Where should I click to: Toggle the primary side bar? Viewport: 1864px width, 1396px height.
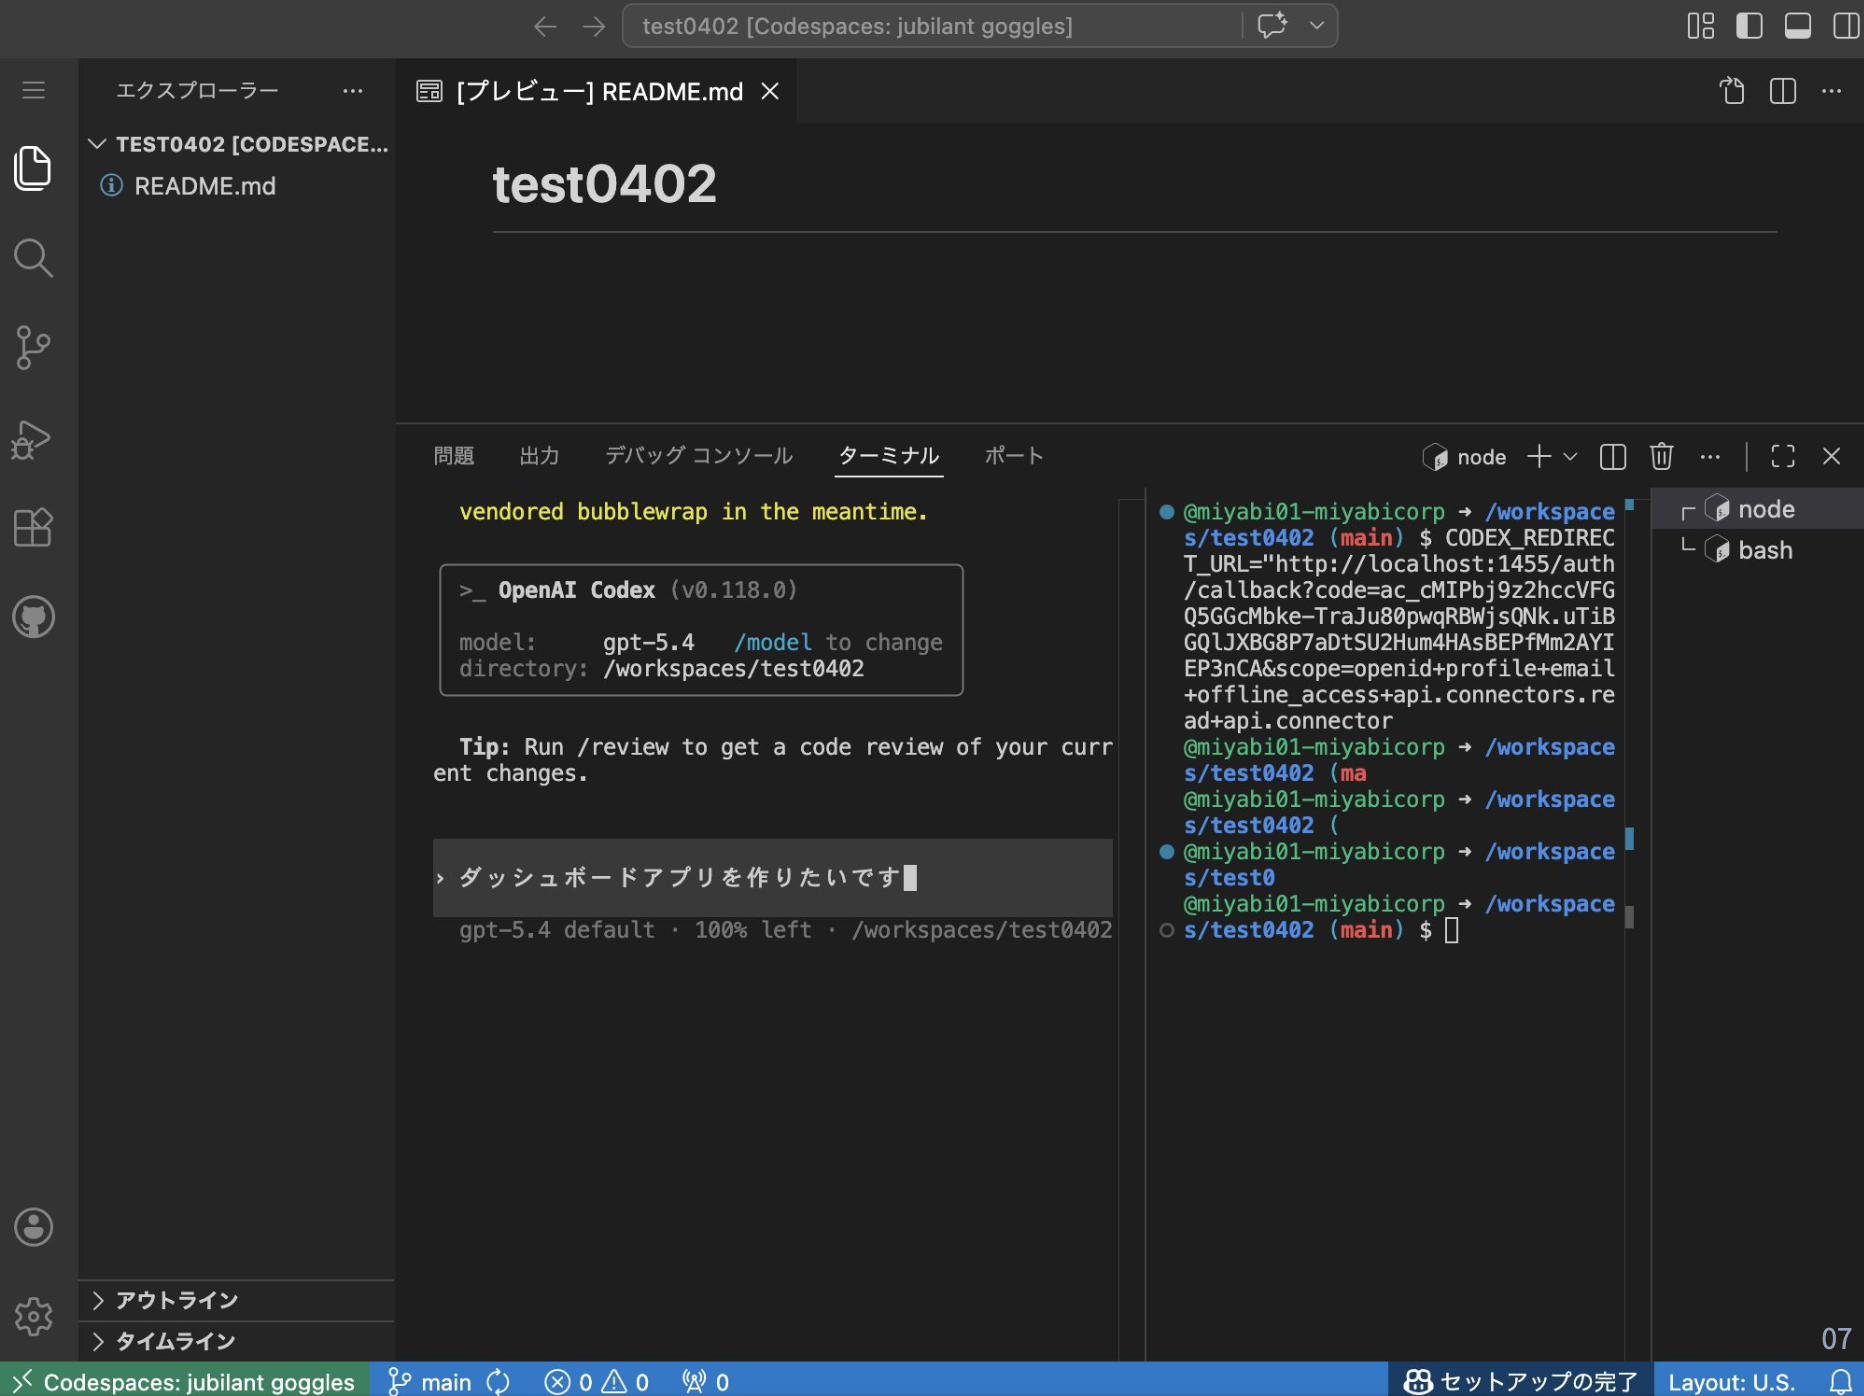[1749, 26]
